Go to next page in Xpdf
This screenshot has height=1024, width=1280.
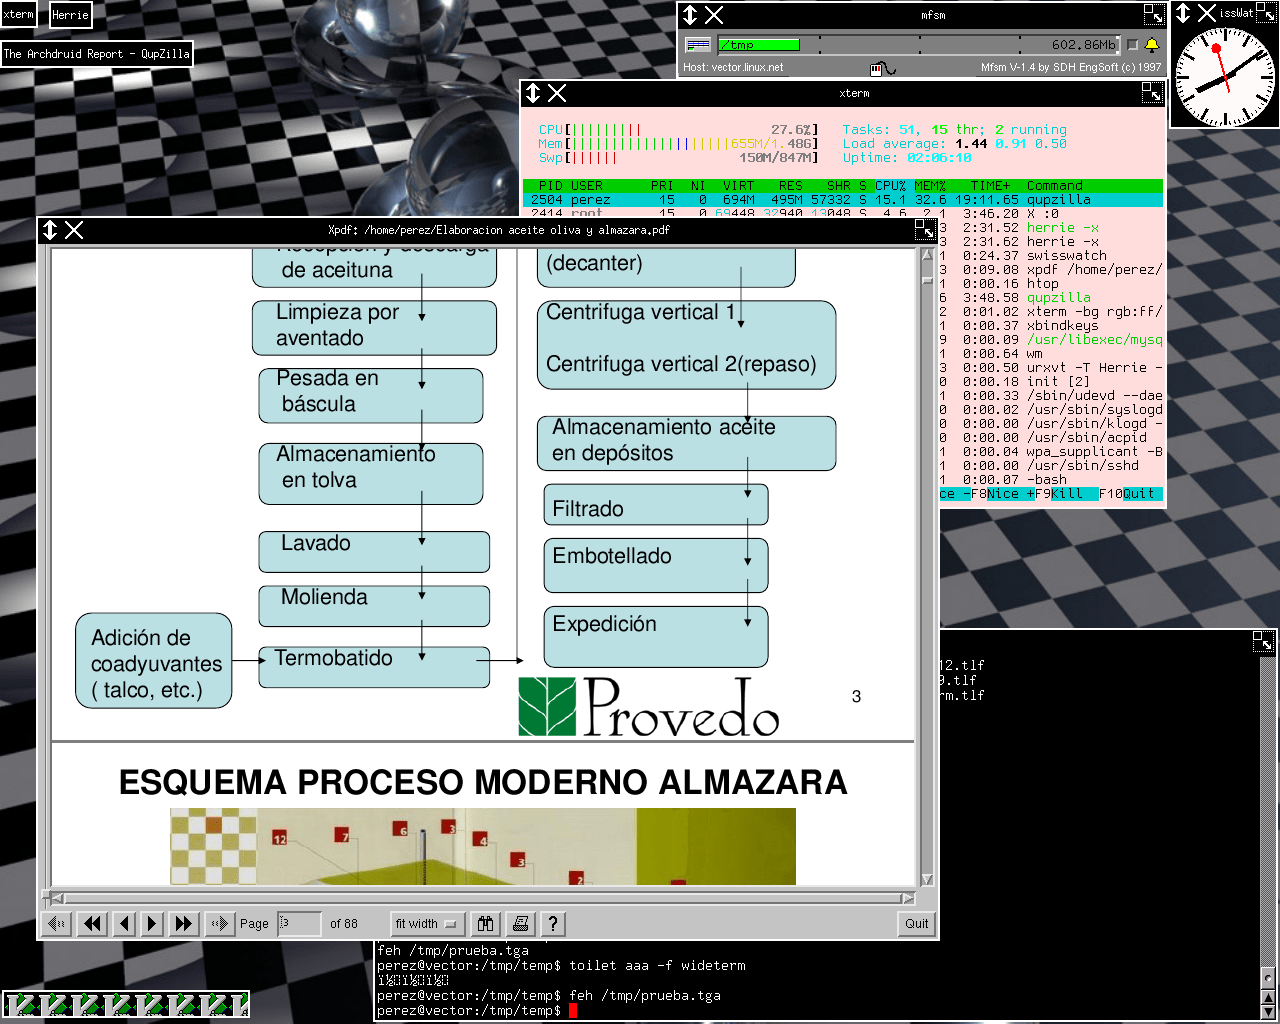coord(152,923)
